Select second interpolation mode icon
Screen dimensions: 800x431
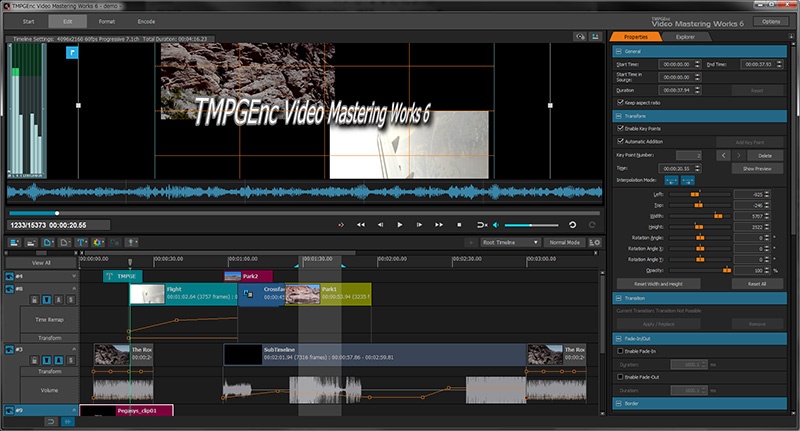[x=687, y=181]
